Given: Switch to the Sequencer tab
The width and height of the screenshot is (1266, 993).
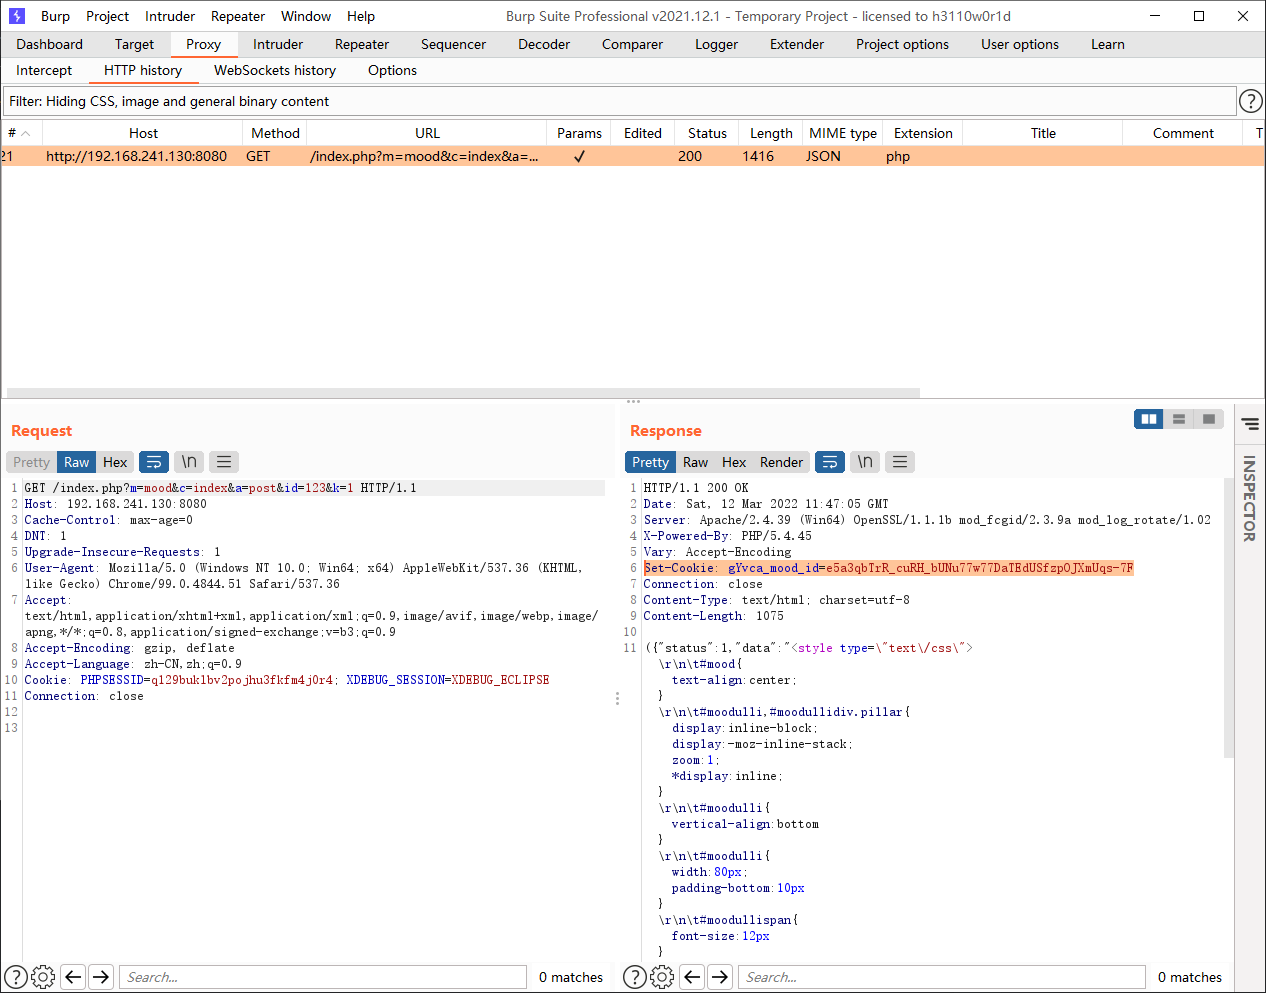Looking at the screenshot, I should (x=453, y=44).
